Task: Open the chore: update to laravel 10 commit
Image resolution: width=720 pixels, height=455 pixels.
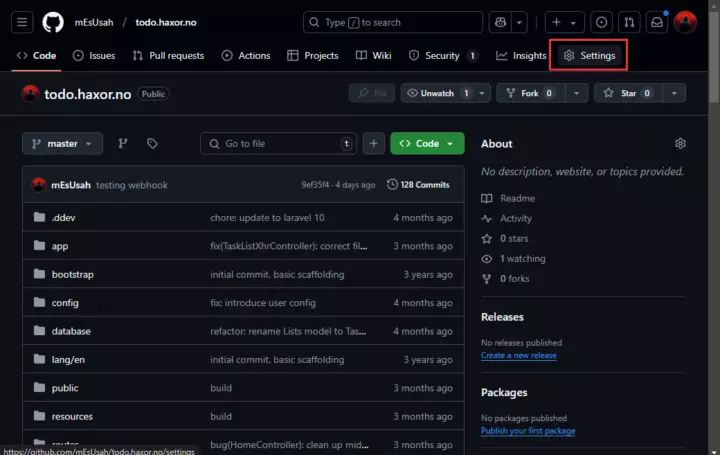Action: (267, 218)
